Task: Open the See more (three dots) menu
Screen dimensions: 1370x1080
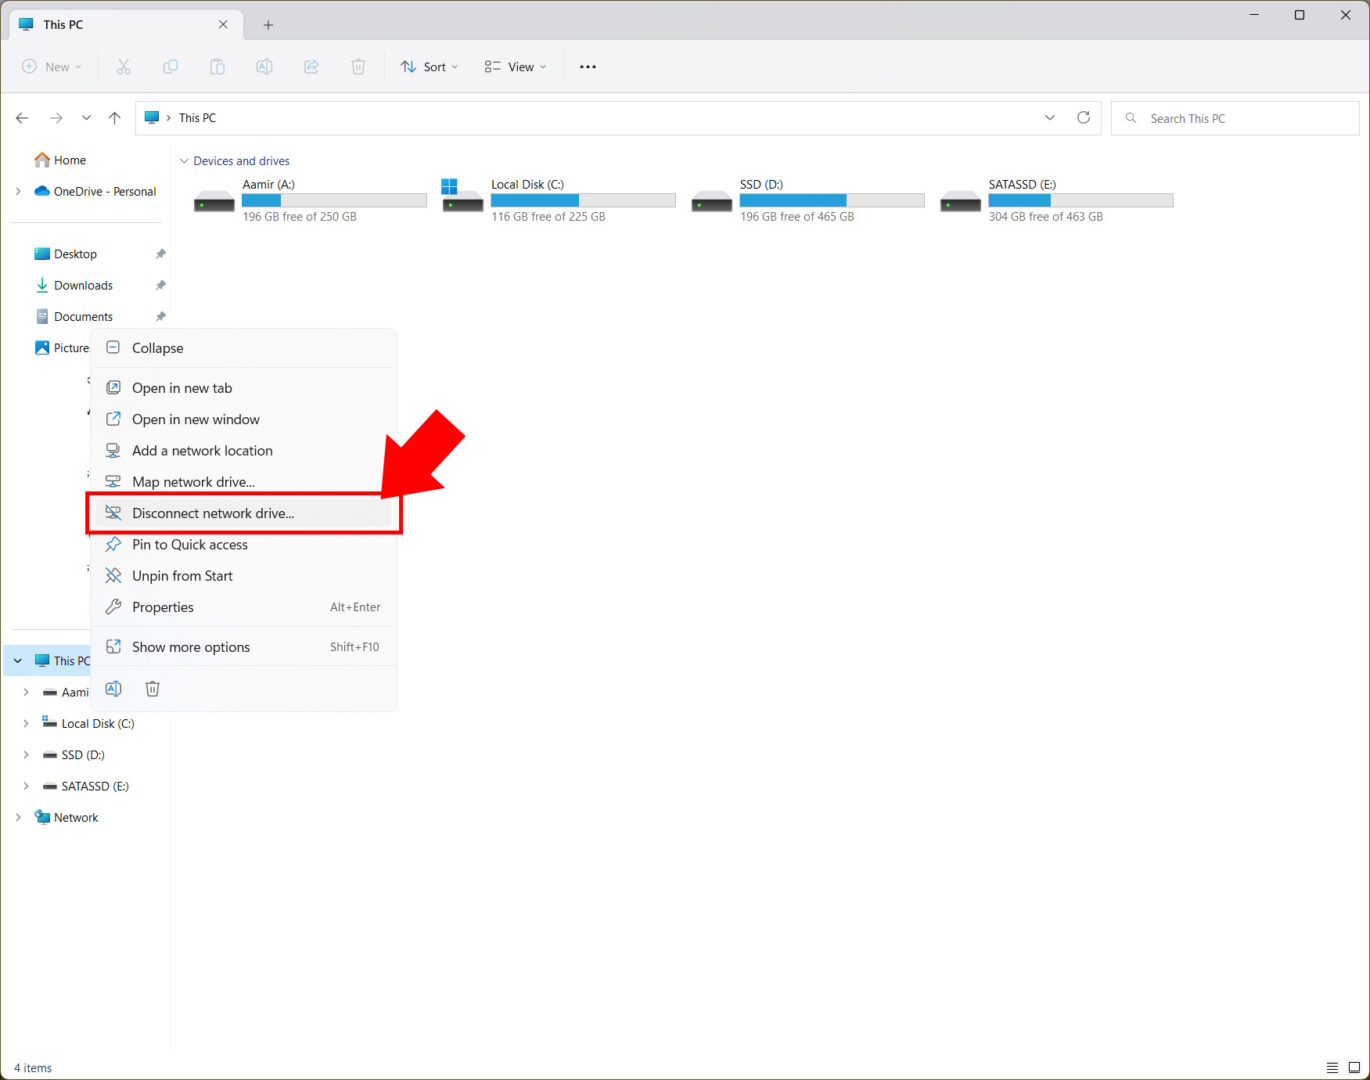Action: click(x=588, y=67)
